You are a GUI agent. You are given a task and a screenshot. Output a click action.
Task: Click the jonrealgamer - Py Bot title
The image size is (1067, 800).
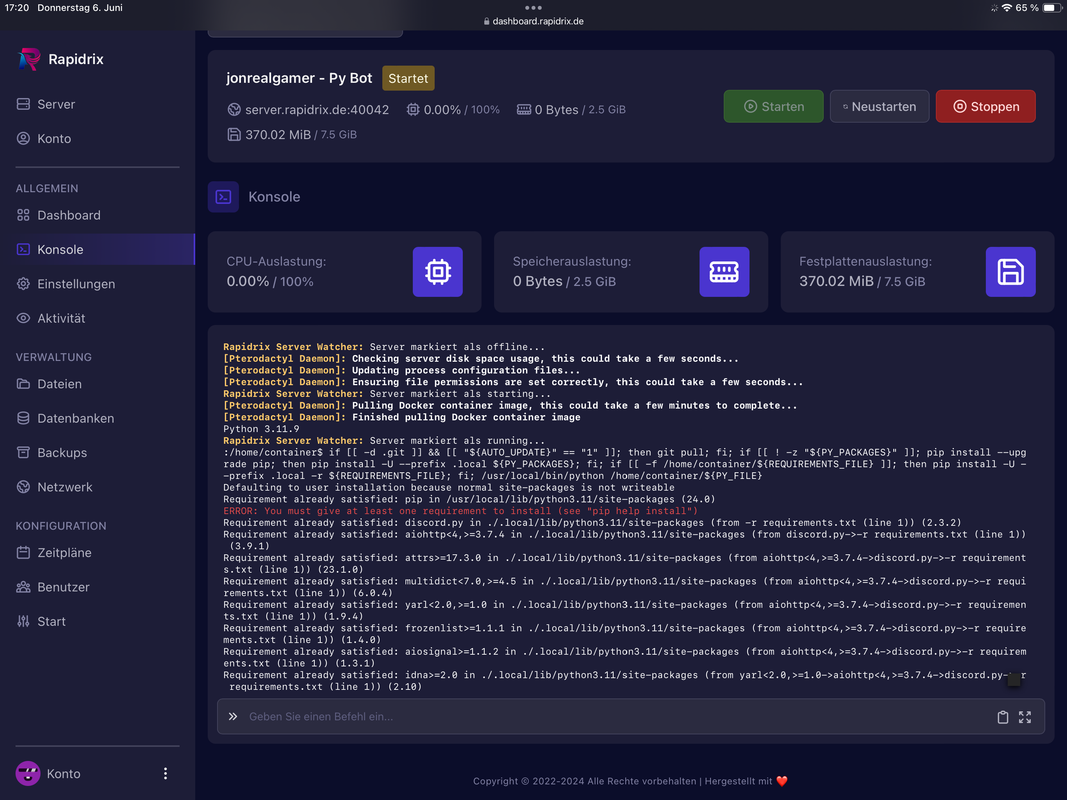(x=299, y=78)
